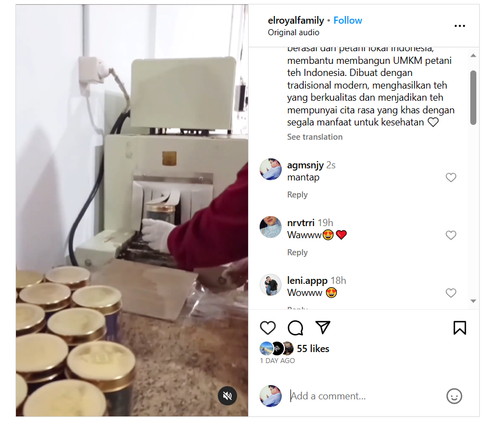Like nrvtrri's "Wawww" comment
Viewport: 500px width, 428px height.
[451, 235]
